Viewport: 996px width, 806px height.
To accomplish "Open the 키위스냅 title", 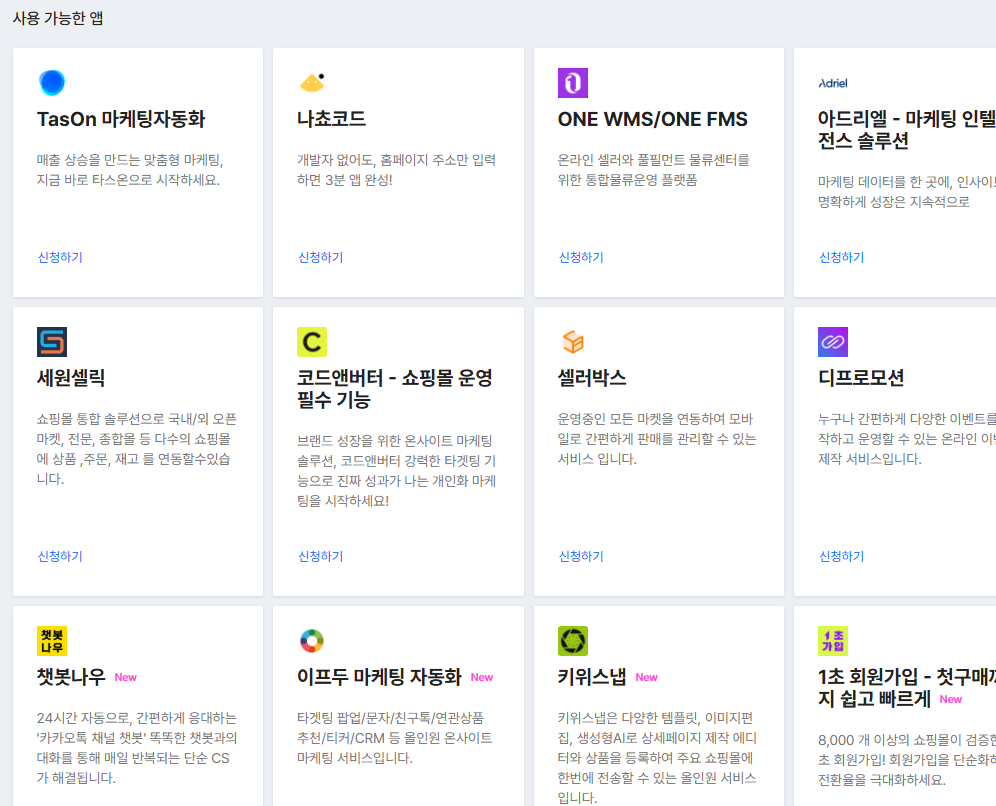I will coord(592,677).
